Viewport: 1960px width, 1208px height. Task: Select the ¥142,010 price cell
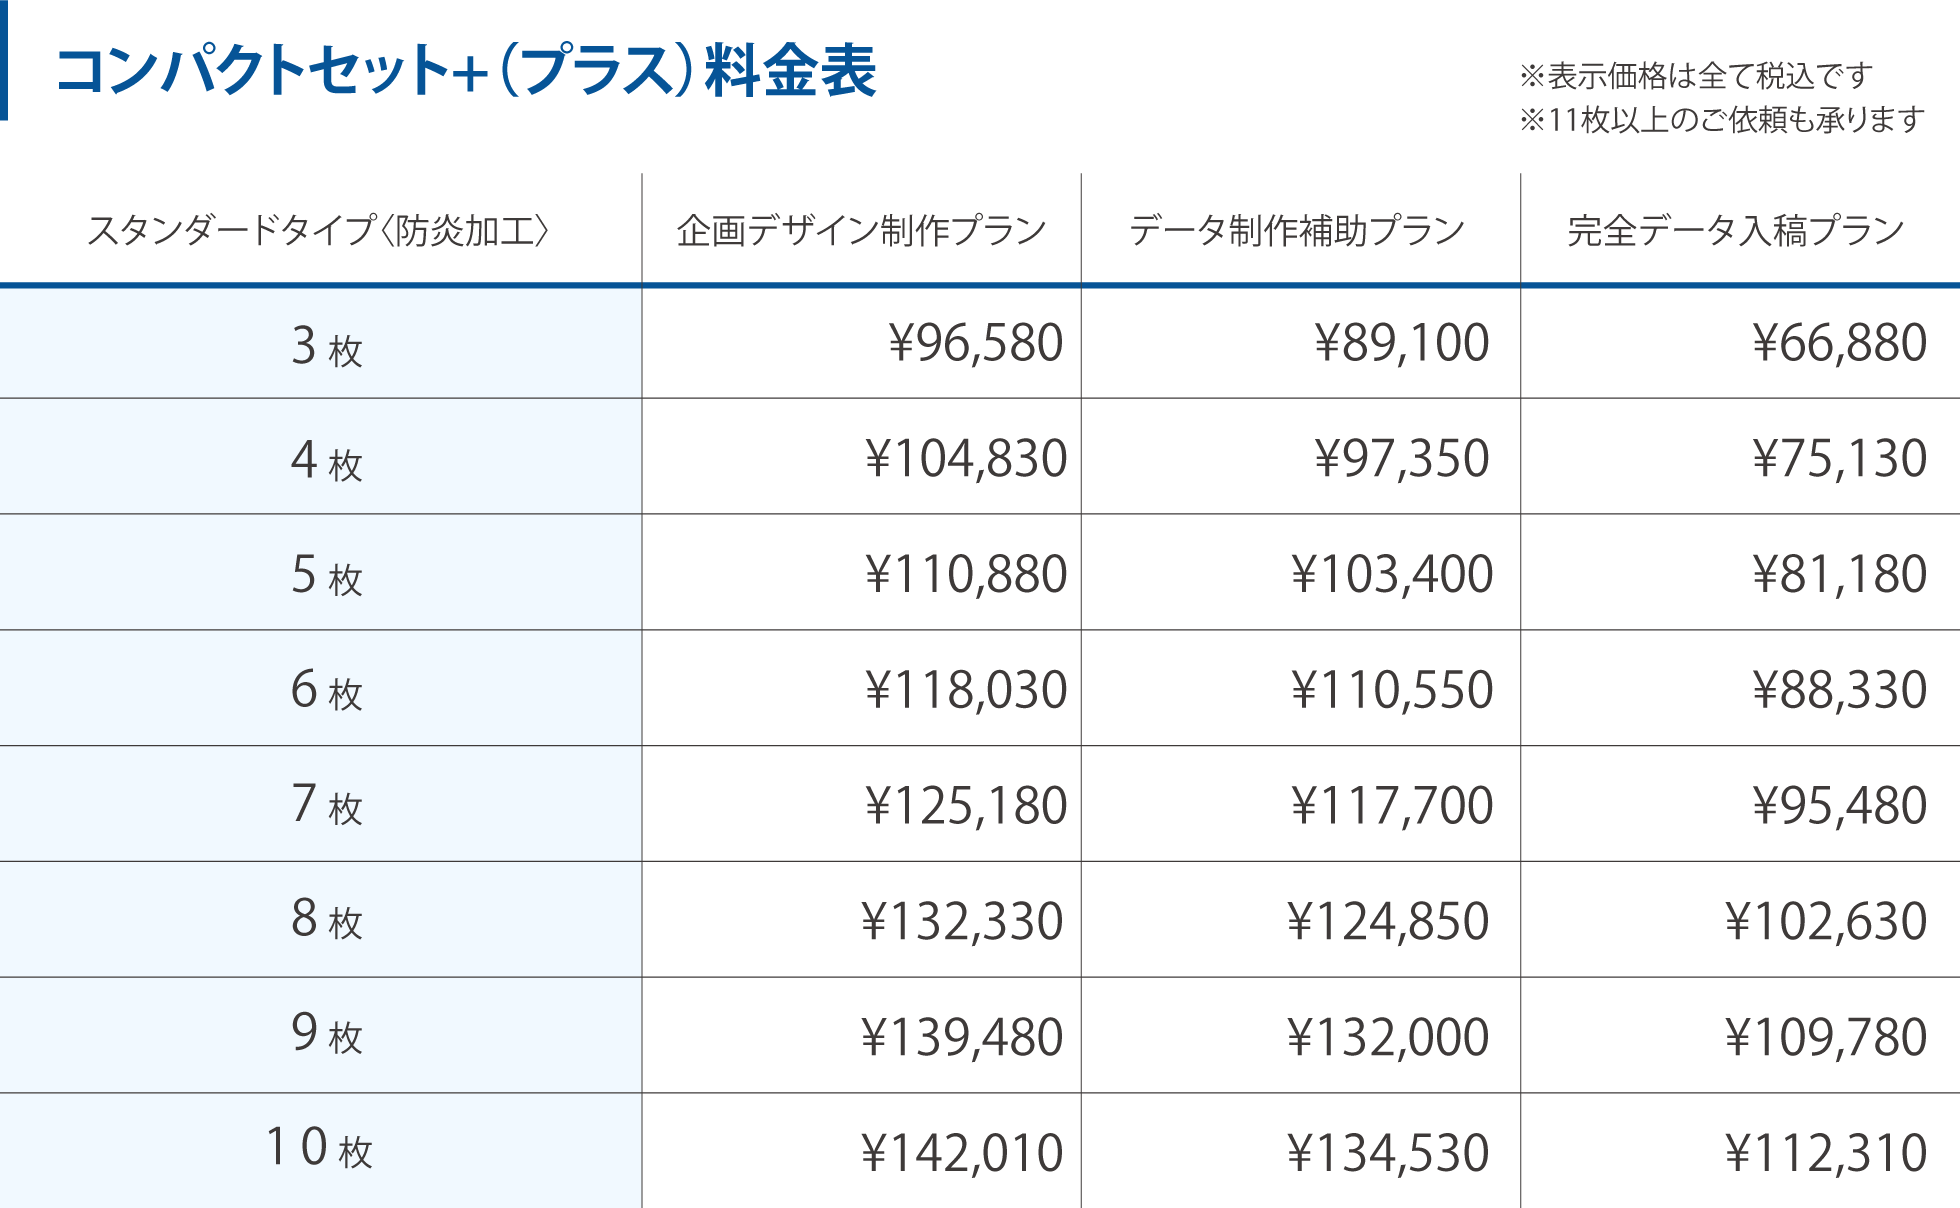click(x=962, y=1153)
